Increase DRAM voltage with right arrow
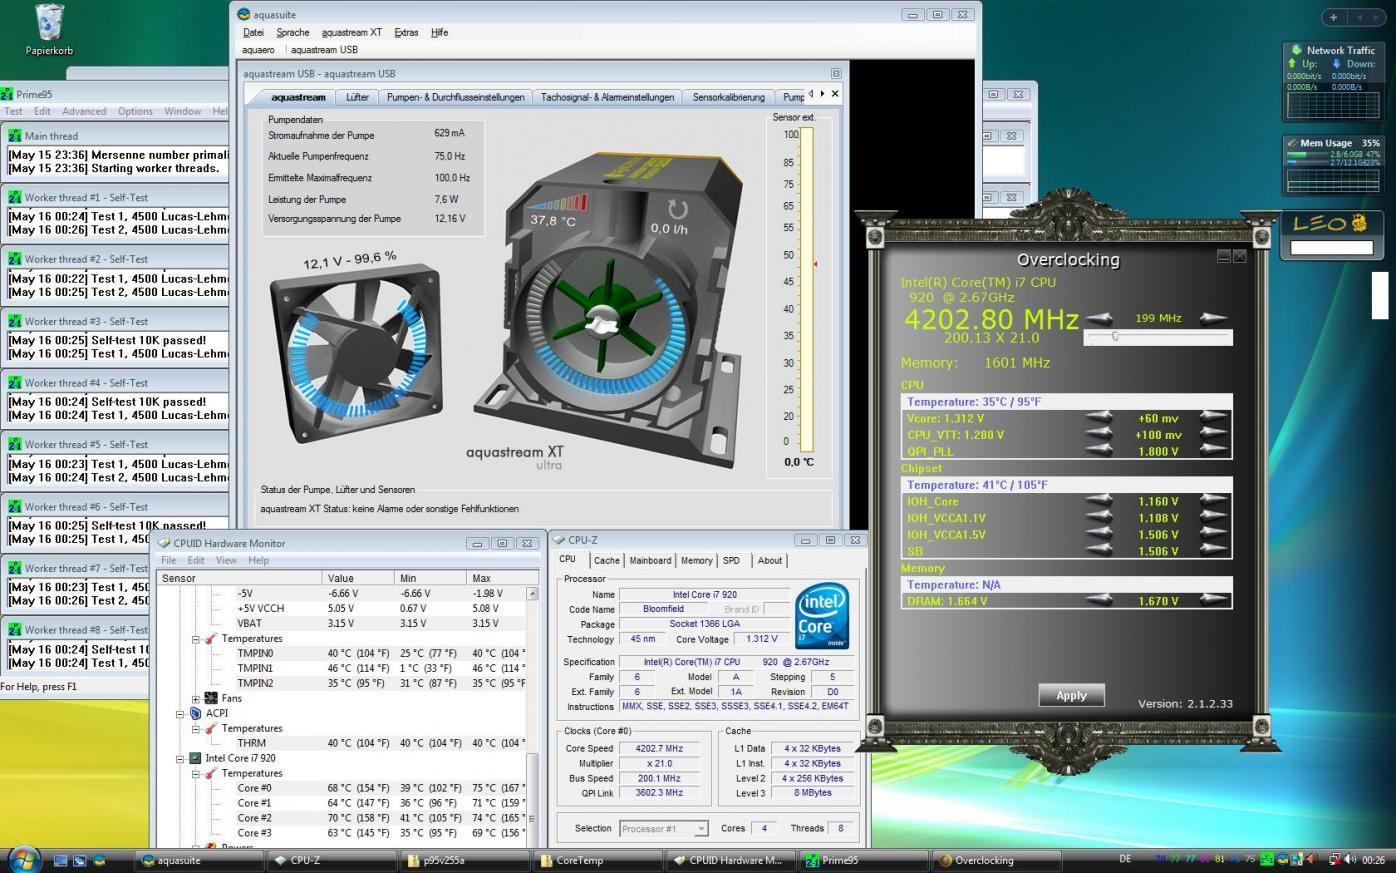 point(1214,601)
